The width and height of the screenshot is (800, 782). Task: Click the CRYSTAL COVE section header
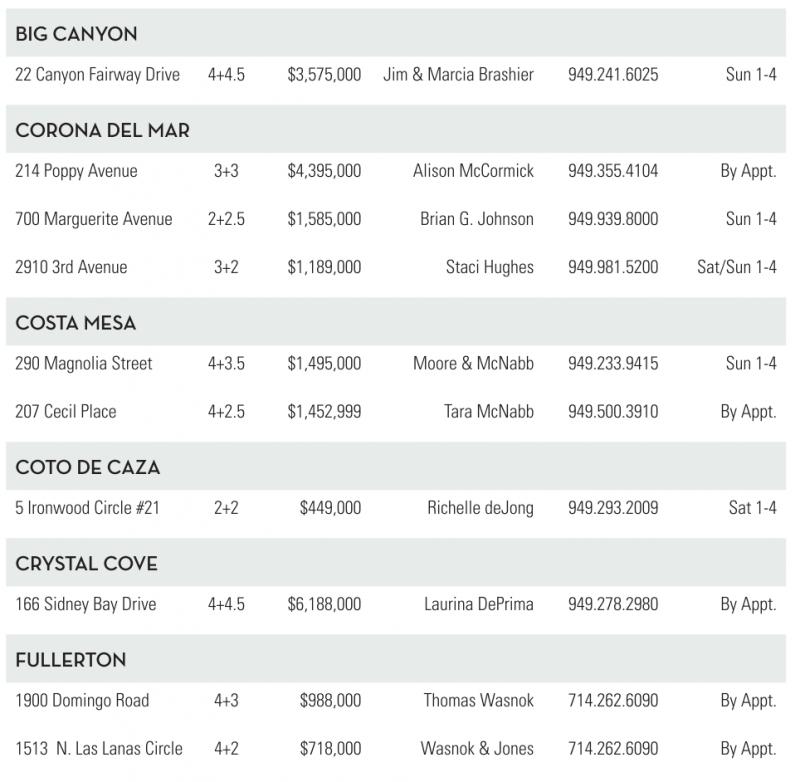(x=86, y=564)
